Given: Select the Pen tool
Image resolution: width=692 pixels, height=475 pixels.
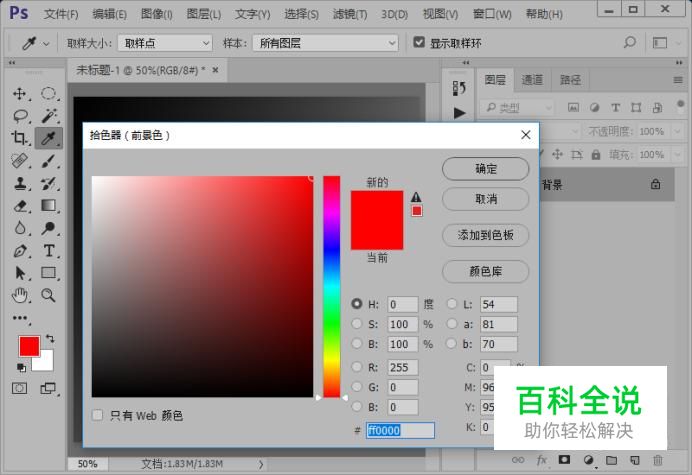Looking at the screenshot, I should pyautogui.click(x=20, y=251).
